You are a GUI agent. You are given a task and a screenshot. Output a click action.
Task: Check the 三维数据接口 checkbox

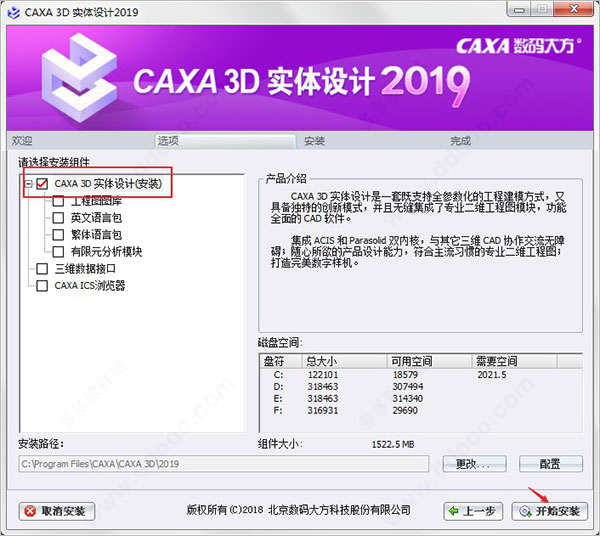42,269
